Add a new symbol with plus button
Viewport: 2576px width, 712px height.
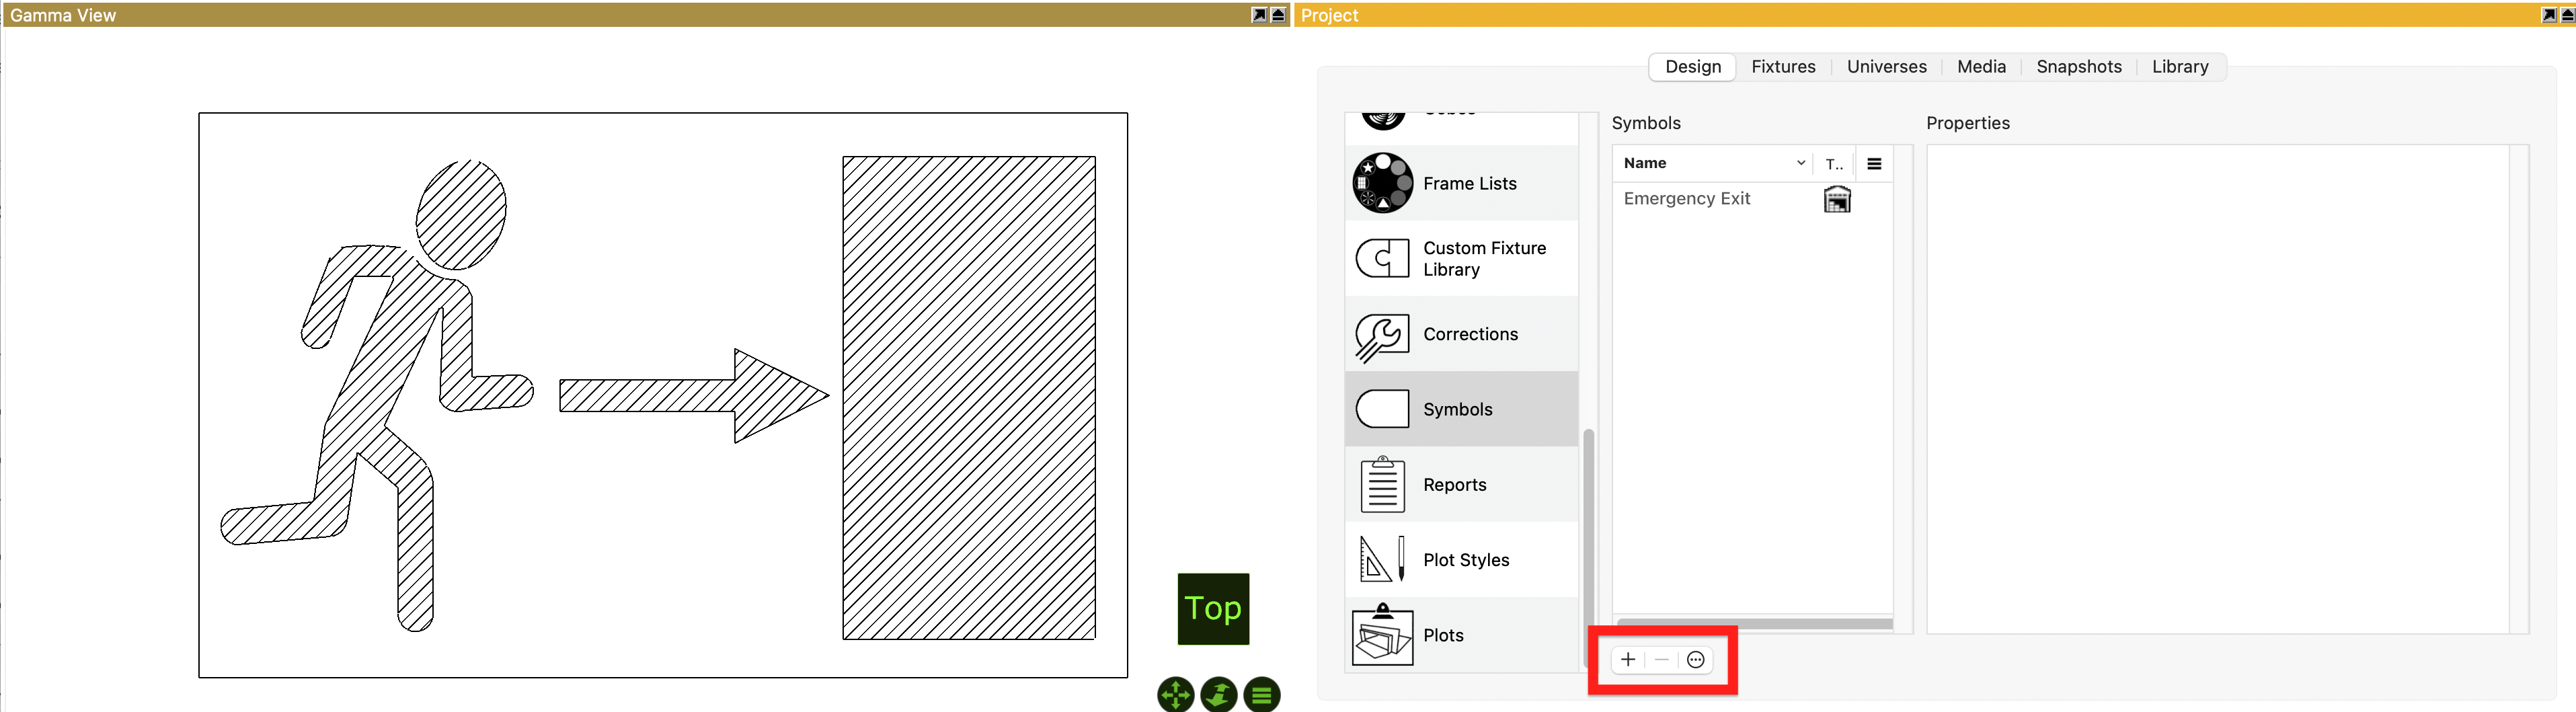click(1628, 660)
